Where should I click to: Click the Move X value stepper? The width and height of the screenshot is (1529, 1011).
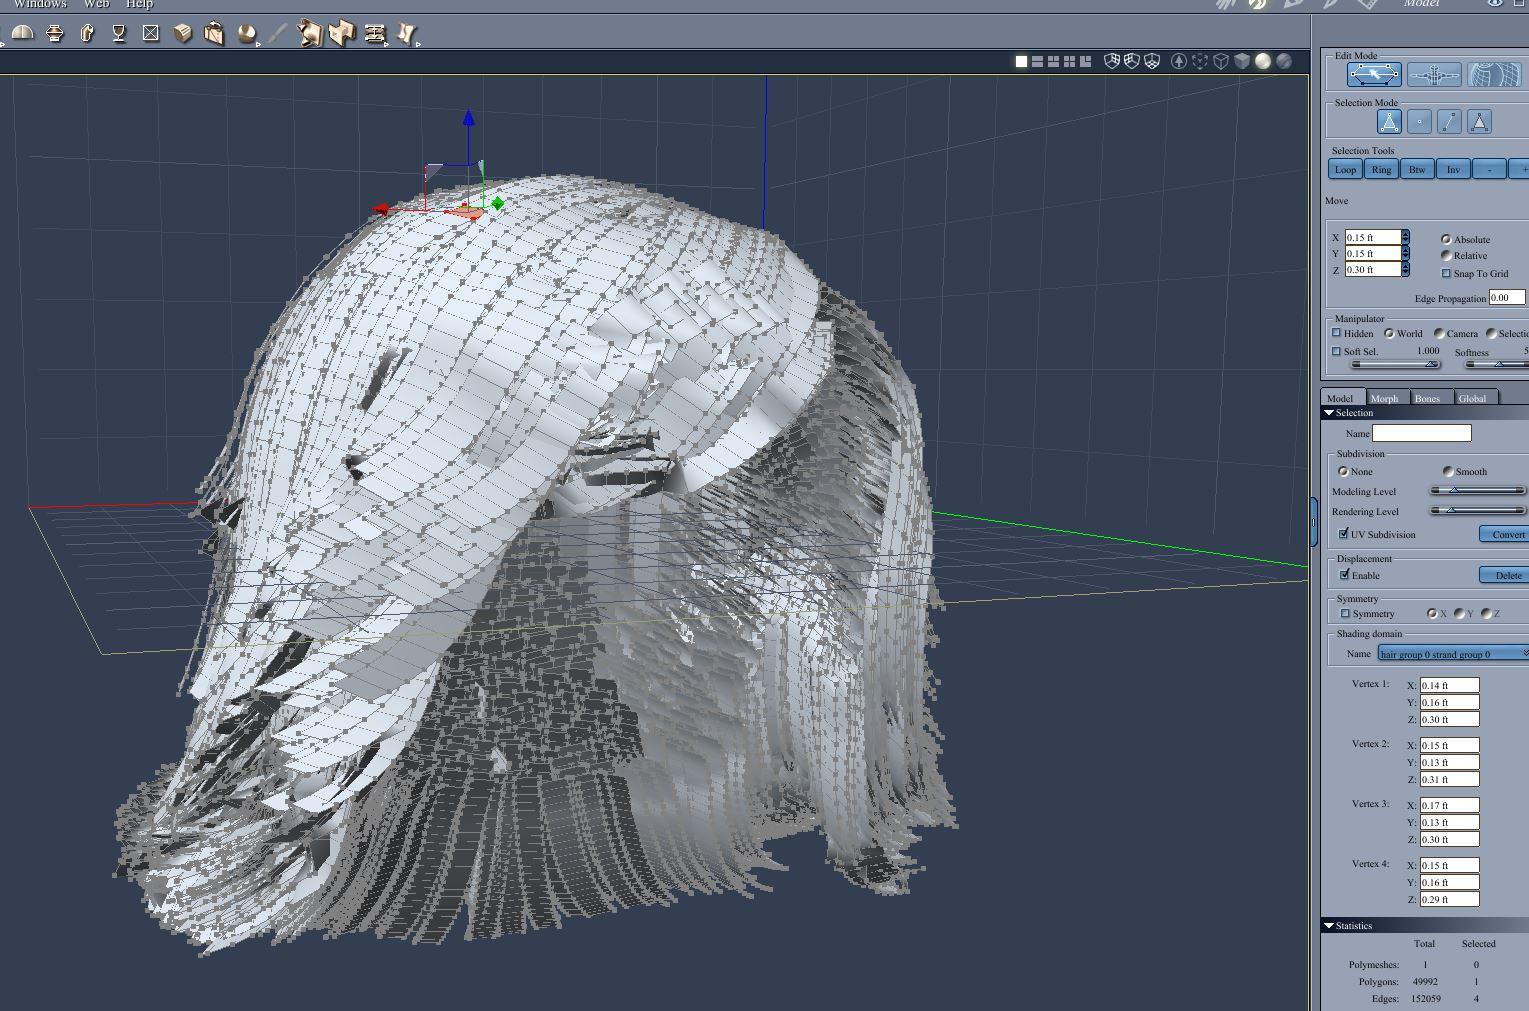1405,237
